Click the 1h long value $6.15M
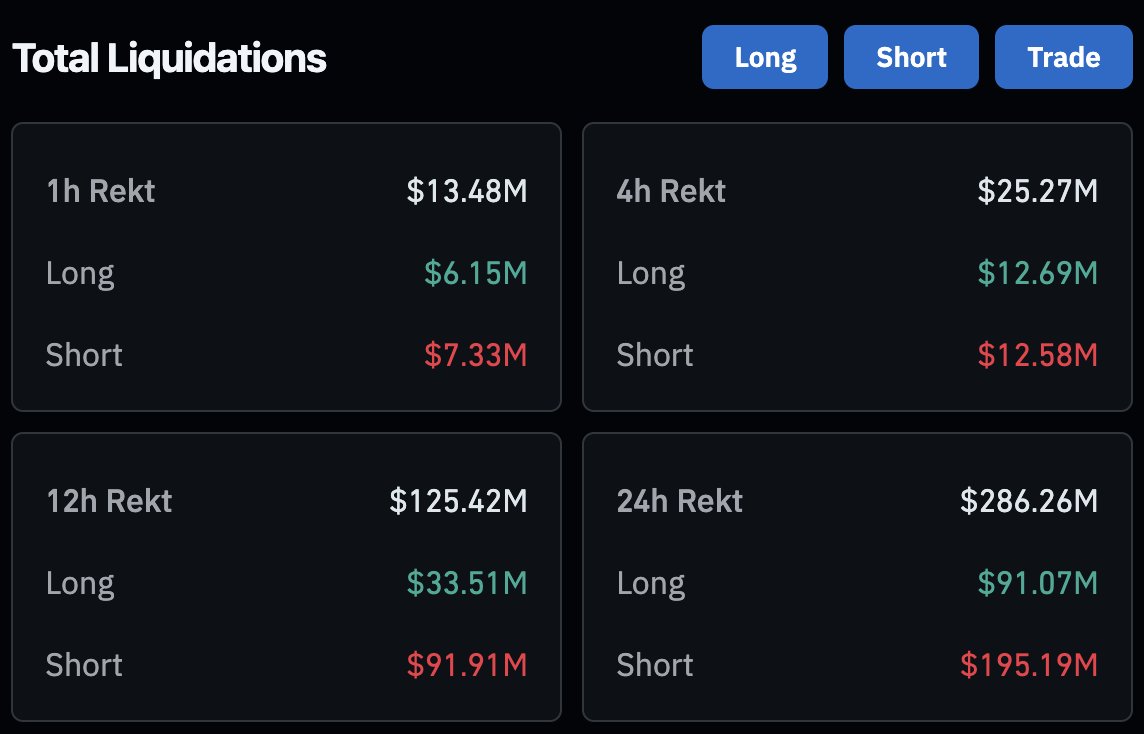The height and width of the screenshot is (734, 1144). [x=475, y=273]
